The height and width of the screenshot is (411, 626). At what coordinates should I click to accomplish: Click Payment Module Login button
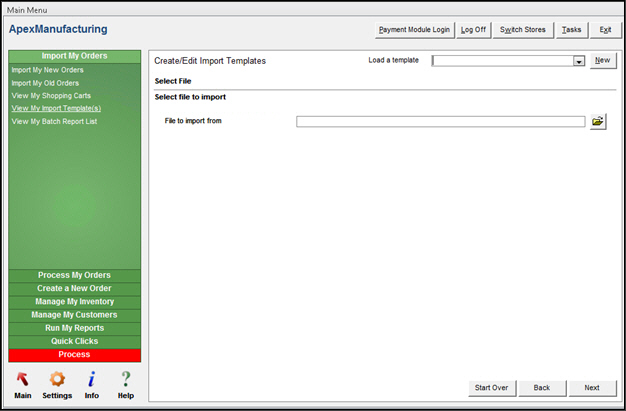click(414, 30)
